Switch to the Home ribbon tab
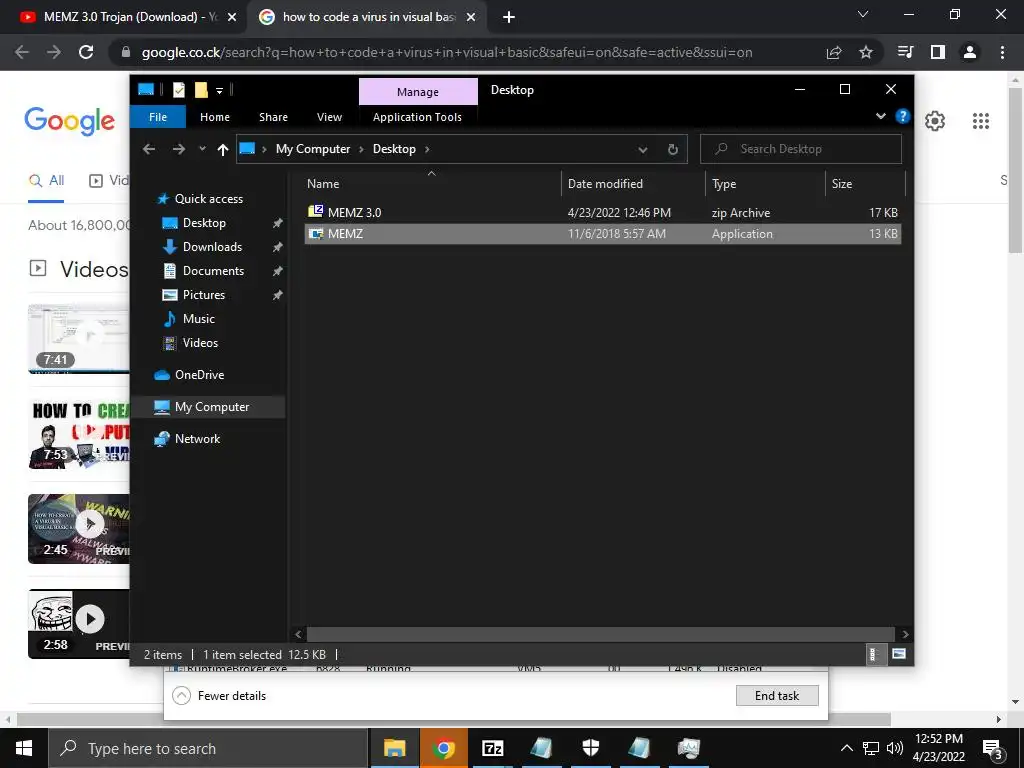The height and width of the screenshot is (768, 1024). coord(215,117)
